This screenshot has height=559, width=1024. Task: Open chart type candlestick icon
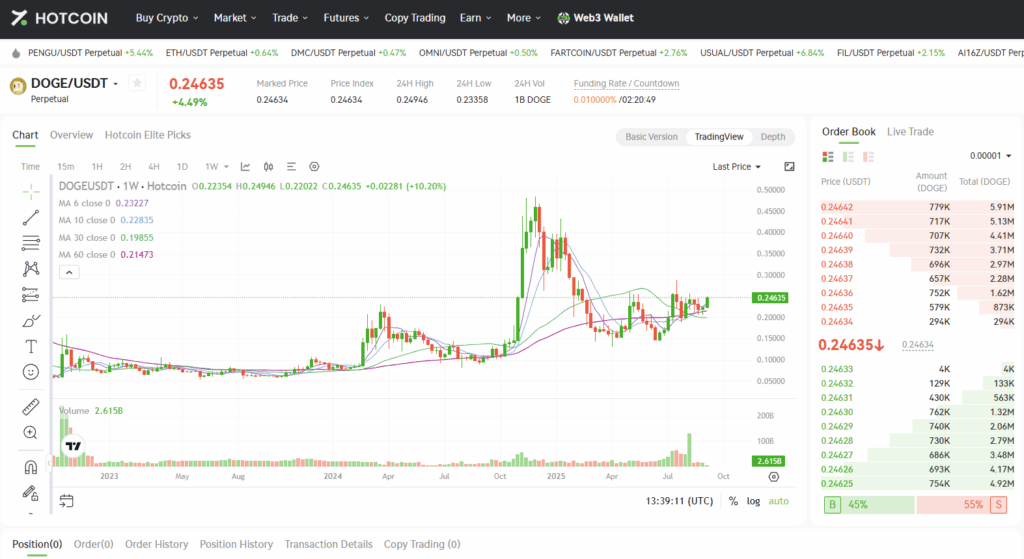(268, 167)
